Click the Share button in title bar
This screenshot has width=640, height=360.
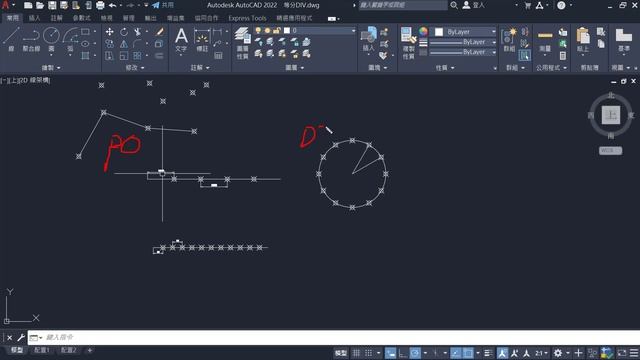tap(163, 5)
